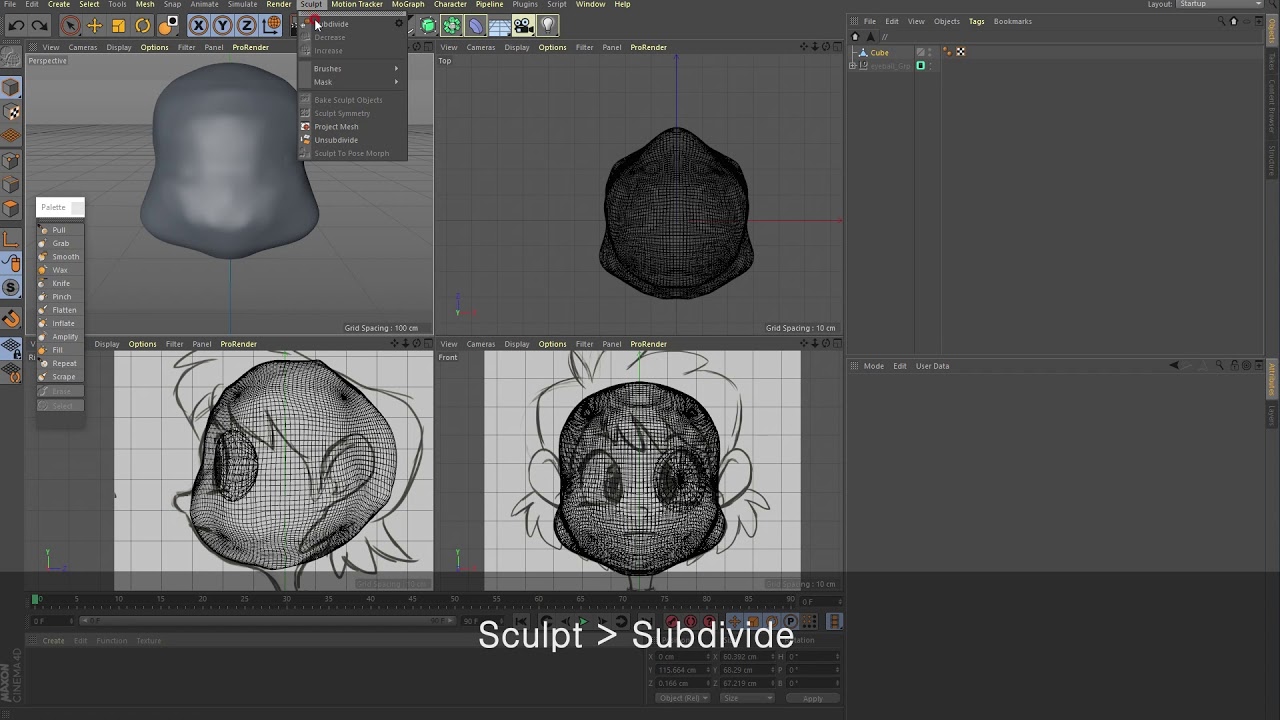Select the Flatten brush
1280x720 pixels.
tap(60, 310)
